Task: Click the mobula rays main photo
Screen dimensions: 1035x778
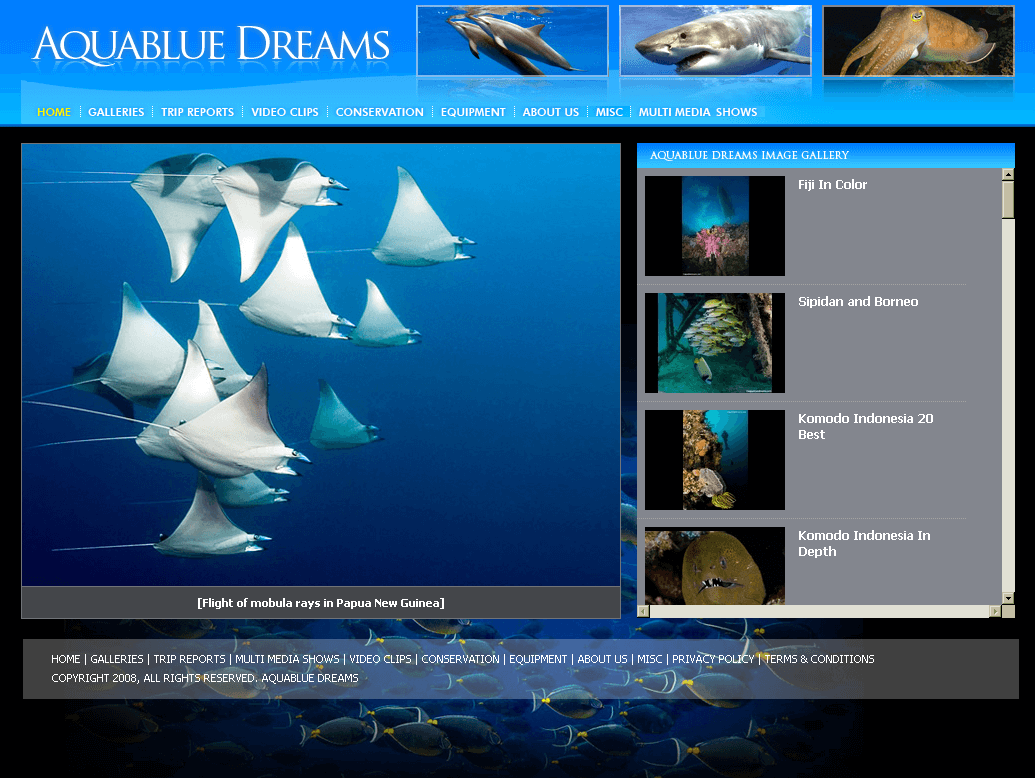Action: [x=321, y=365]
